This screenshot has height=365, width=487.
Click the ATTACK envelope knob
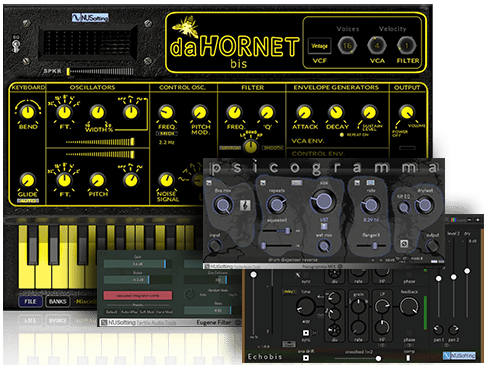pos(304,112)
